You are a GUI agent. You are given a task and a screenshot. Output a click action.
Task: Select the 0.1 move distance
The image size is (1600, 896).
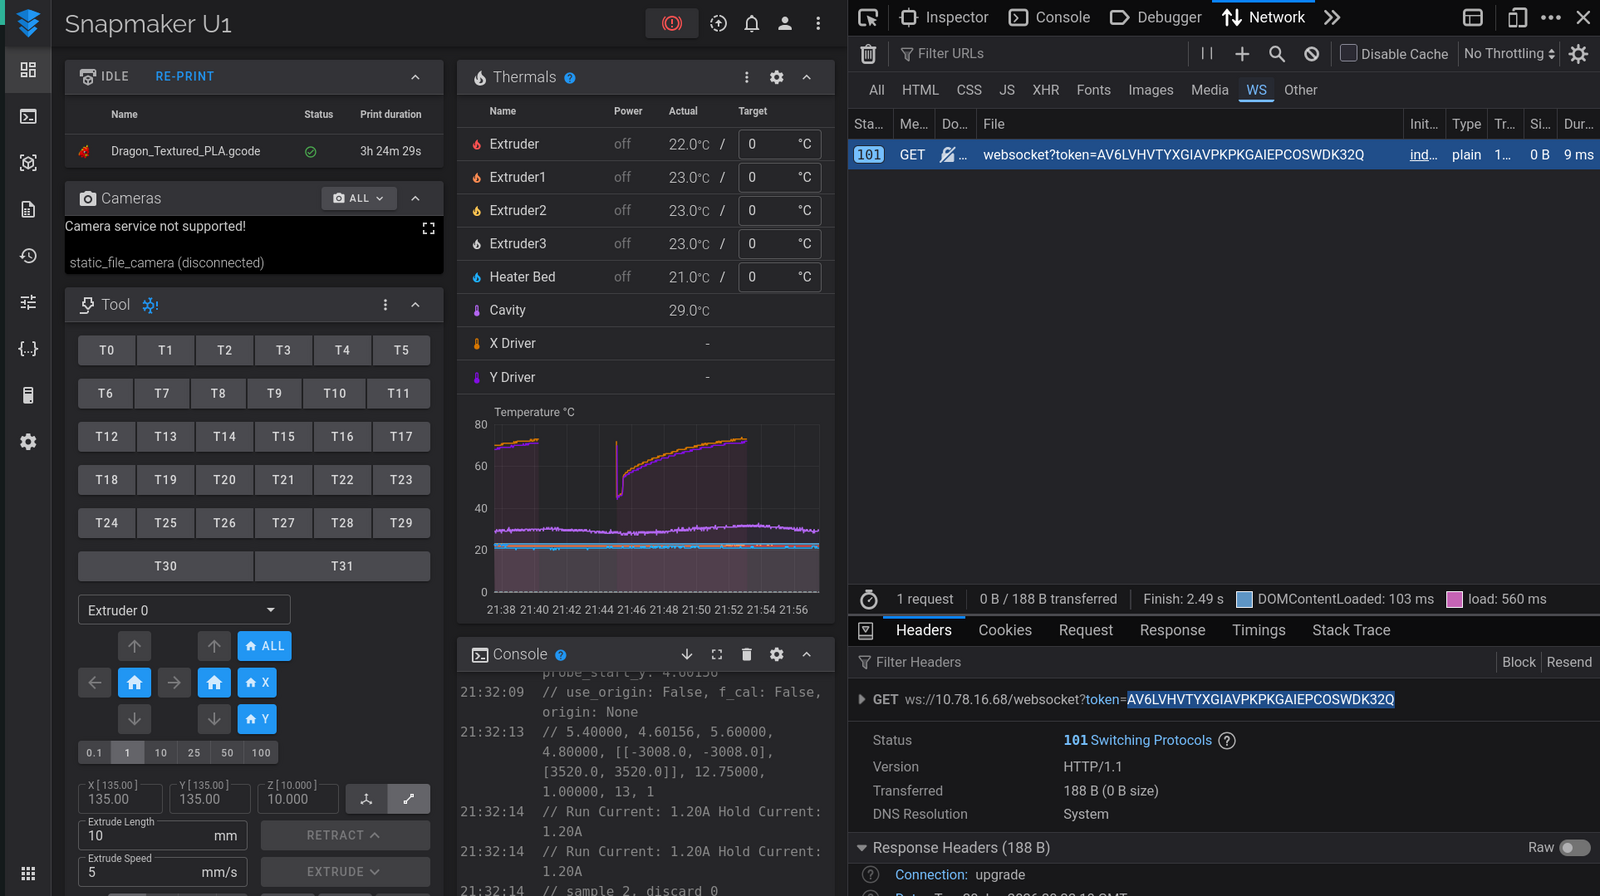click(x=94, y=753)
